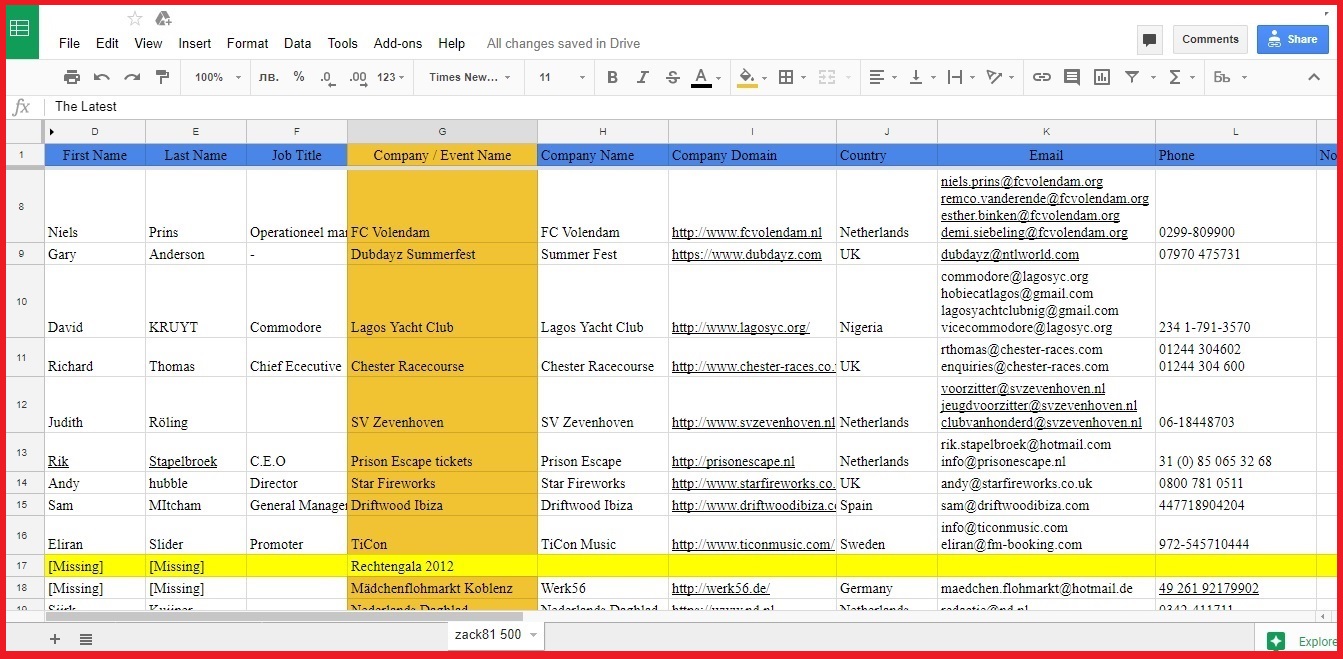Open the text rotation dropdown

pyautogui.click(x=999, y=77)
